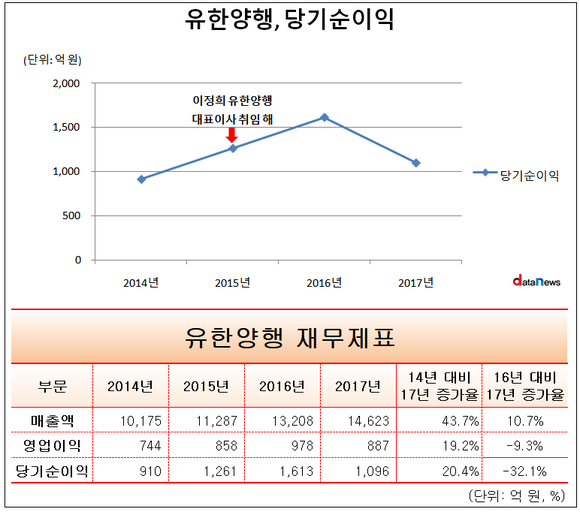Image resolution: width=580 pixels, height=512 pixels.
Task: Click the 1,096 net income cell
Action: 372,471
